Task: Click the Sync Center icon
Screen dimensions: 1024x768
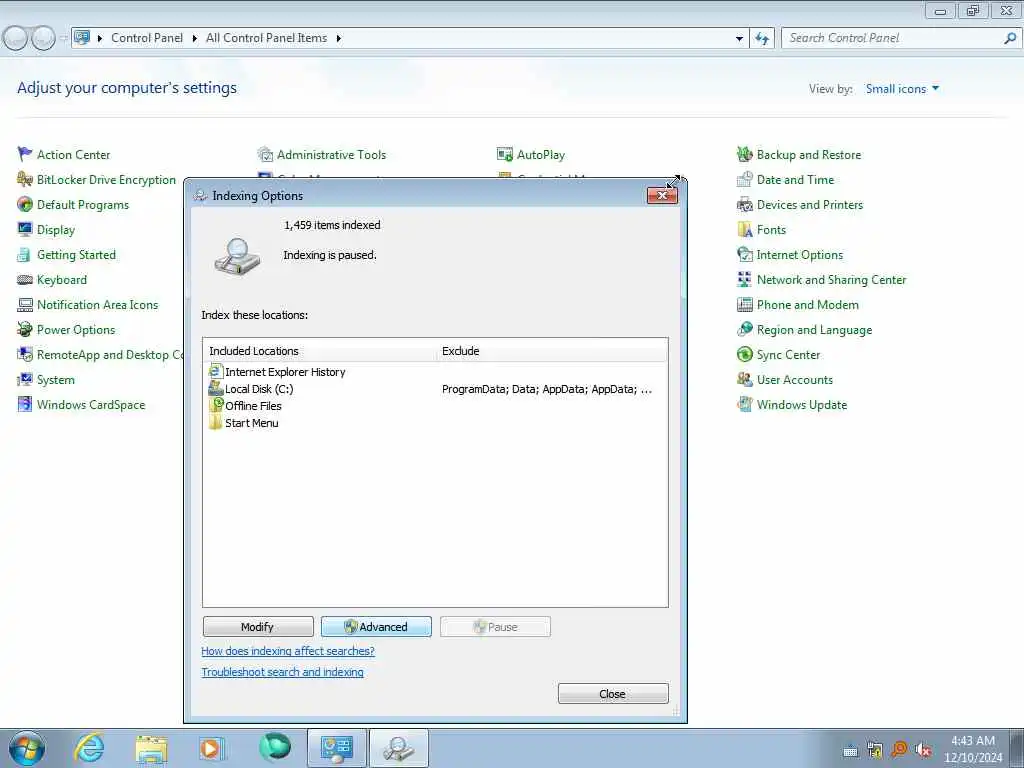Action: point(744,355)
